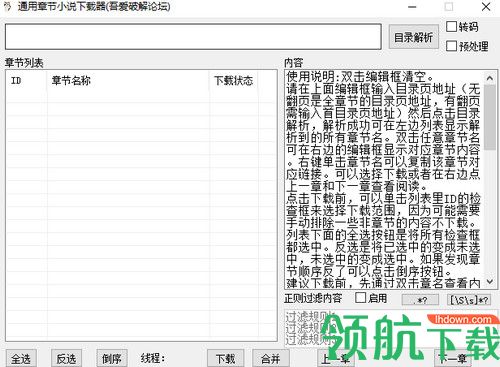Click the 下载状态 column header
The image size is (500, 367).
234,81
